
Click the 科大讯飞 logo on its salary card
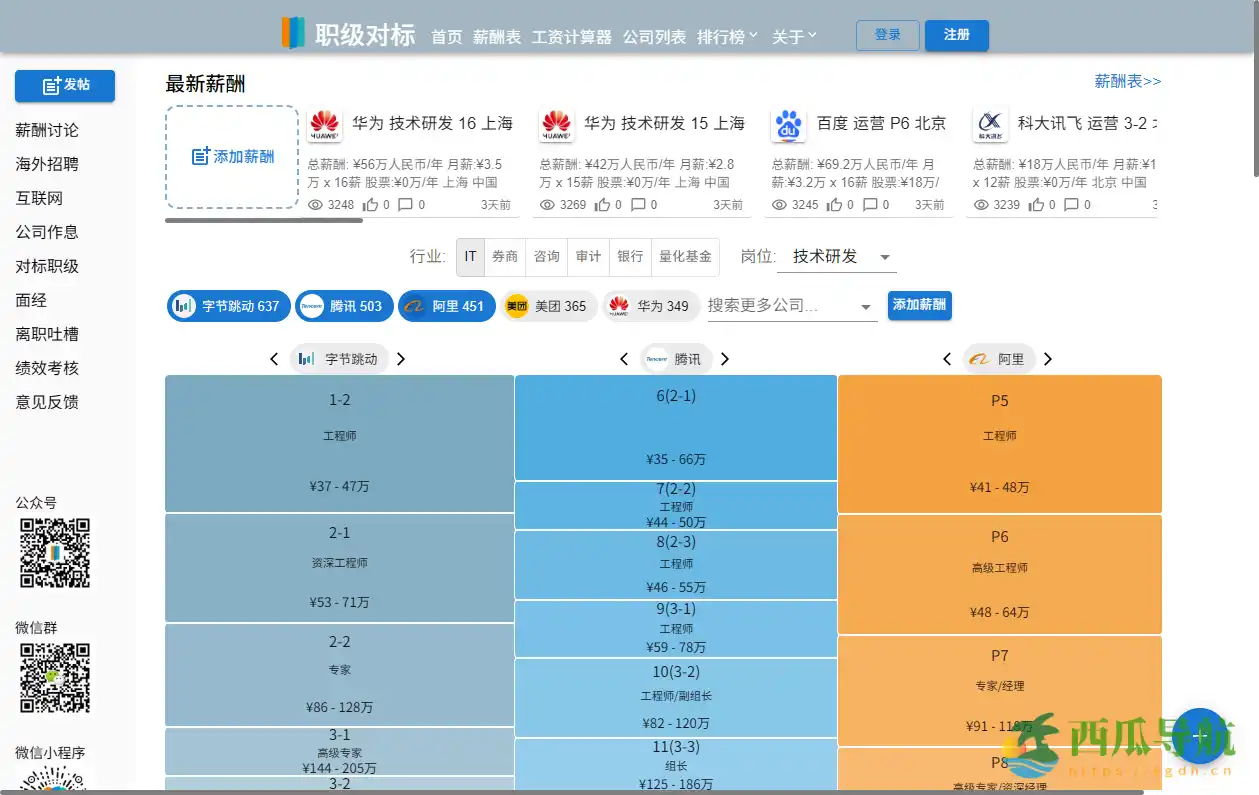pyautogui.click(x=990, y=124)
